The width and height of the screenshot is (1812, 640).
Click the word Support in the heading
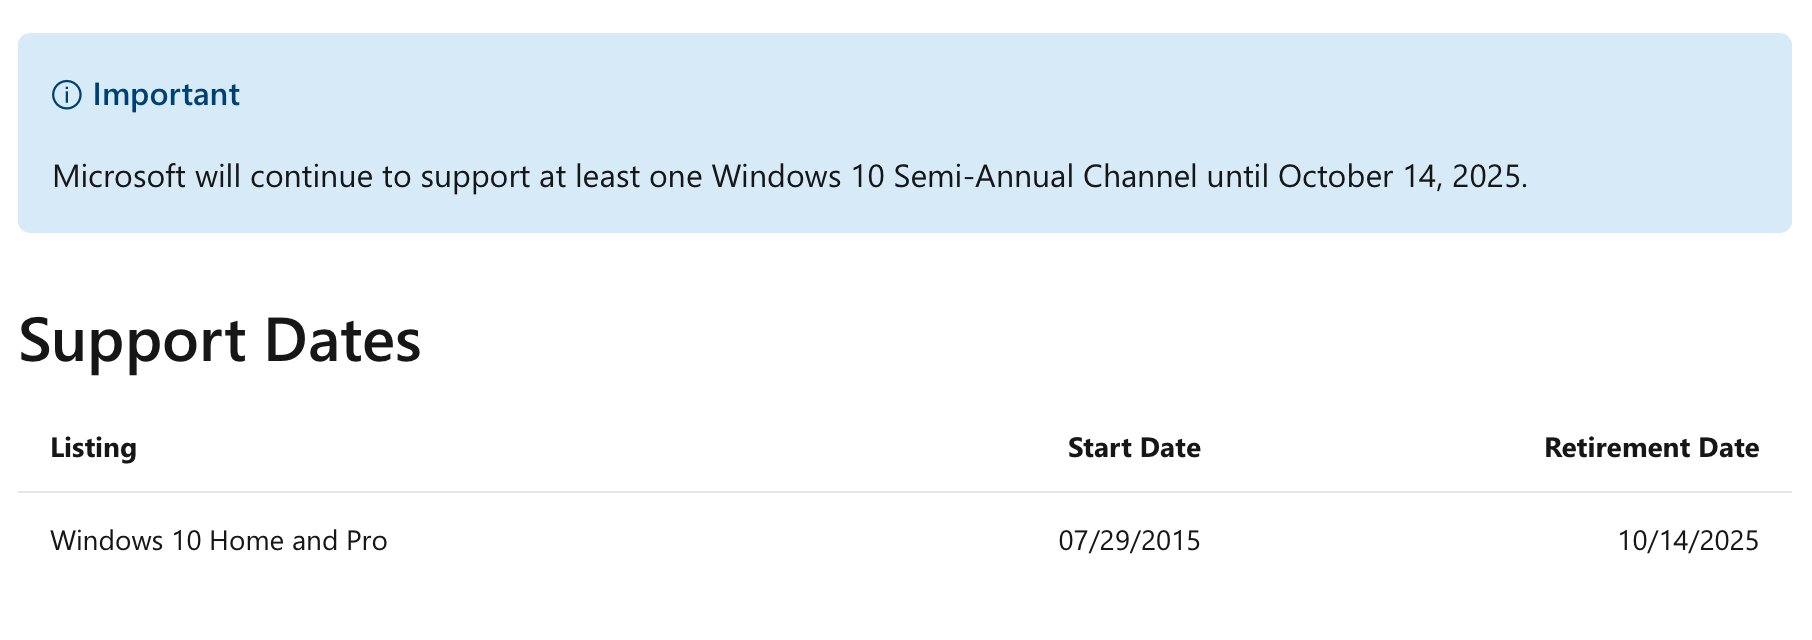click(132, 342)
